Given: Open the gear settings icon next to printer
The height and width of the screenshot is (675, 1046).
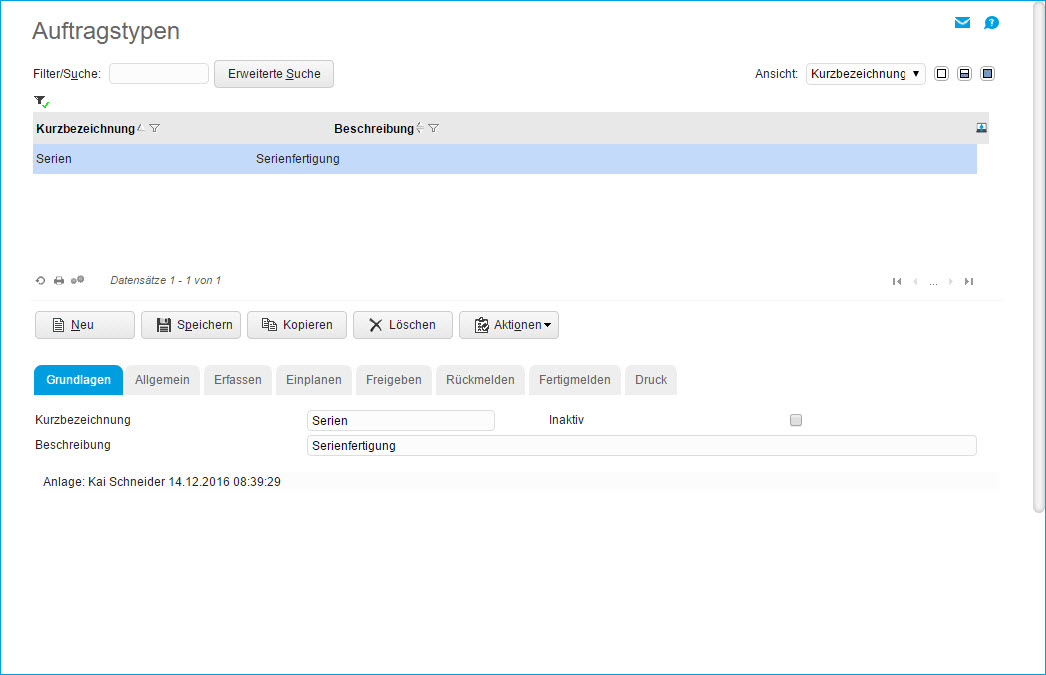Looking at the screenshot, I should [77, 281].
